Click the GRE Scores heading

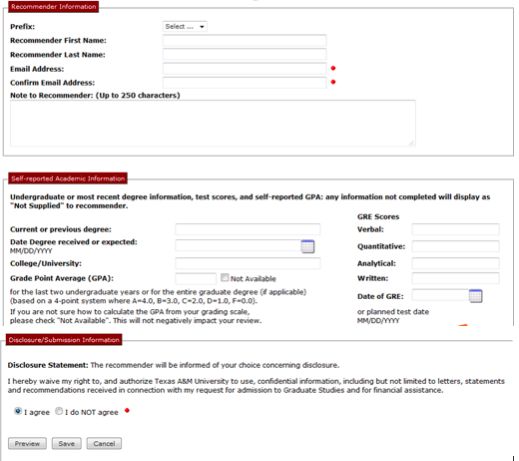pos(378,217)
